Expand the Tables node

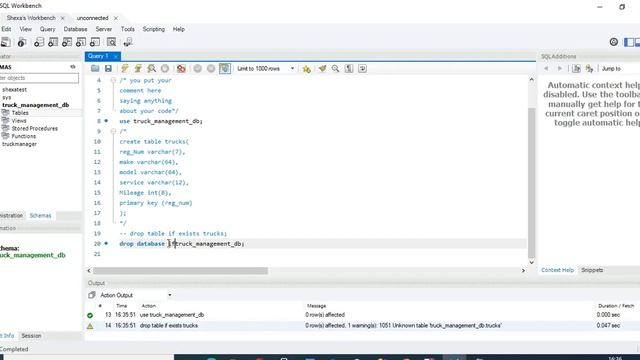click(x=20, y=113)
